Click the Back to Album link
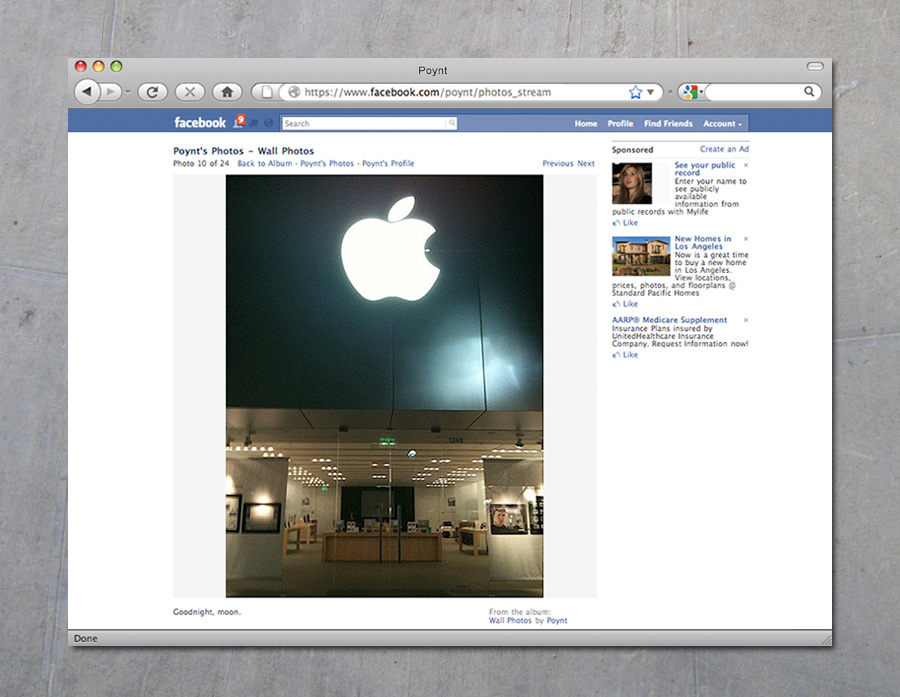 (x=265, y=164)
